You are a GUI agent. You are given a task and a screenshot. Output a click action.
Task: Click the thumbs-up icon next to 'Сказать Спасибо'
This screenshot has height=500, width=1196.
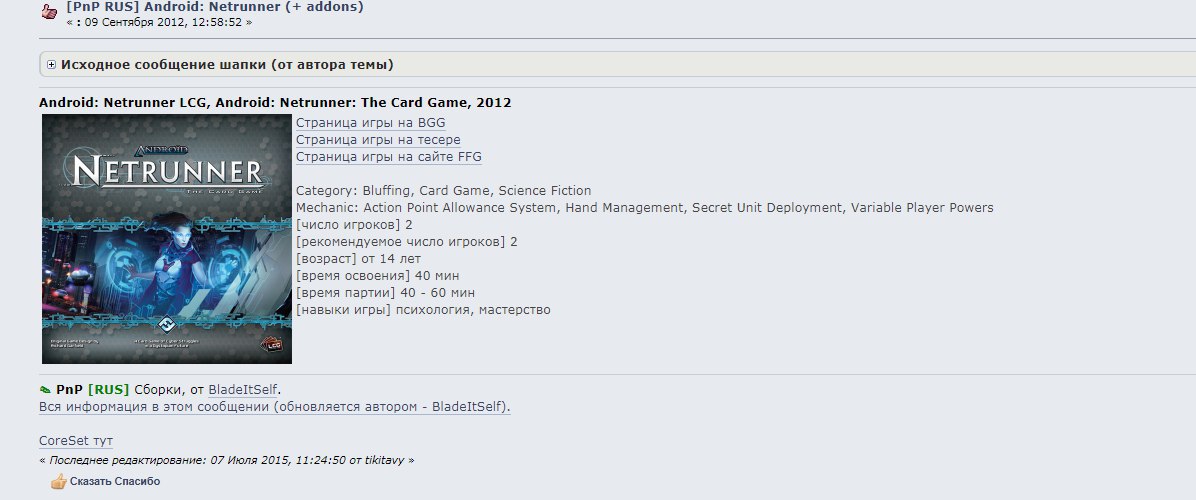tap(59, 482)
